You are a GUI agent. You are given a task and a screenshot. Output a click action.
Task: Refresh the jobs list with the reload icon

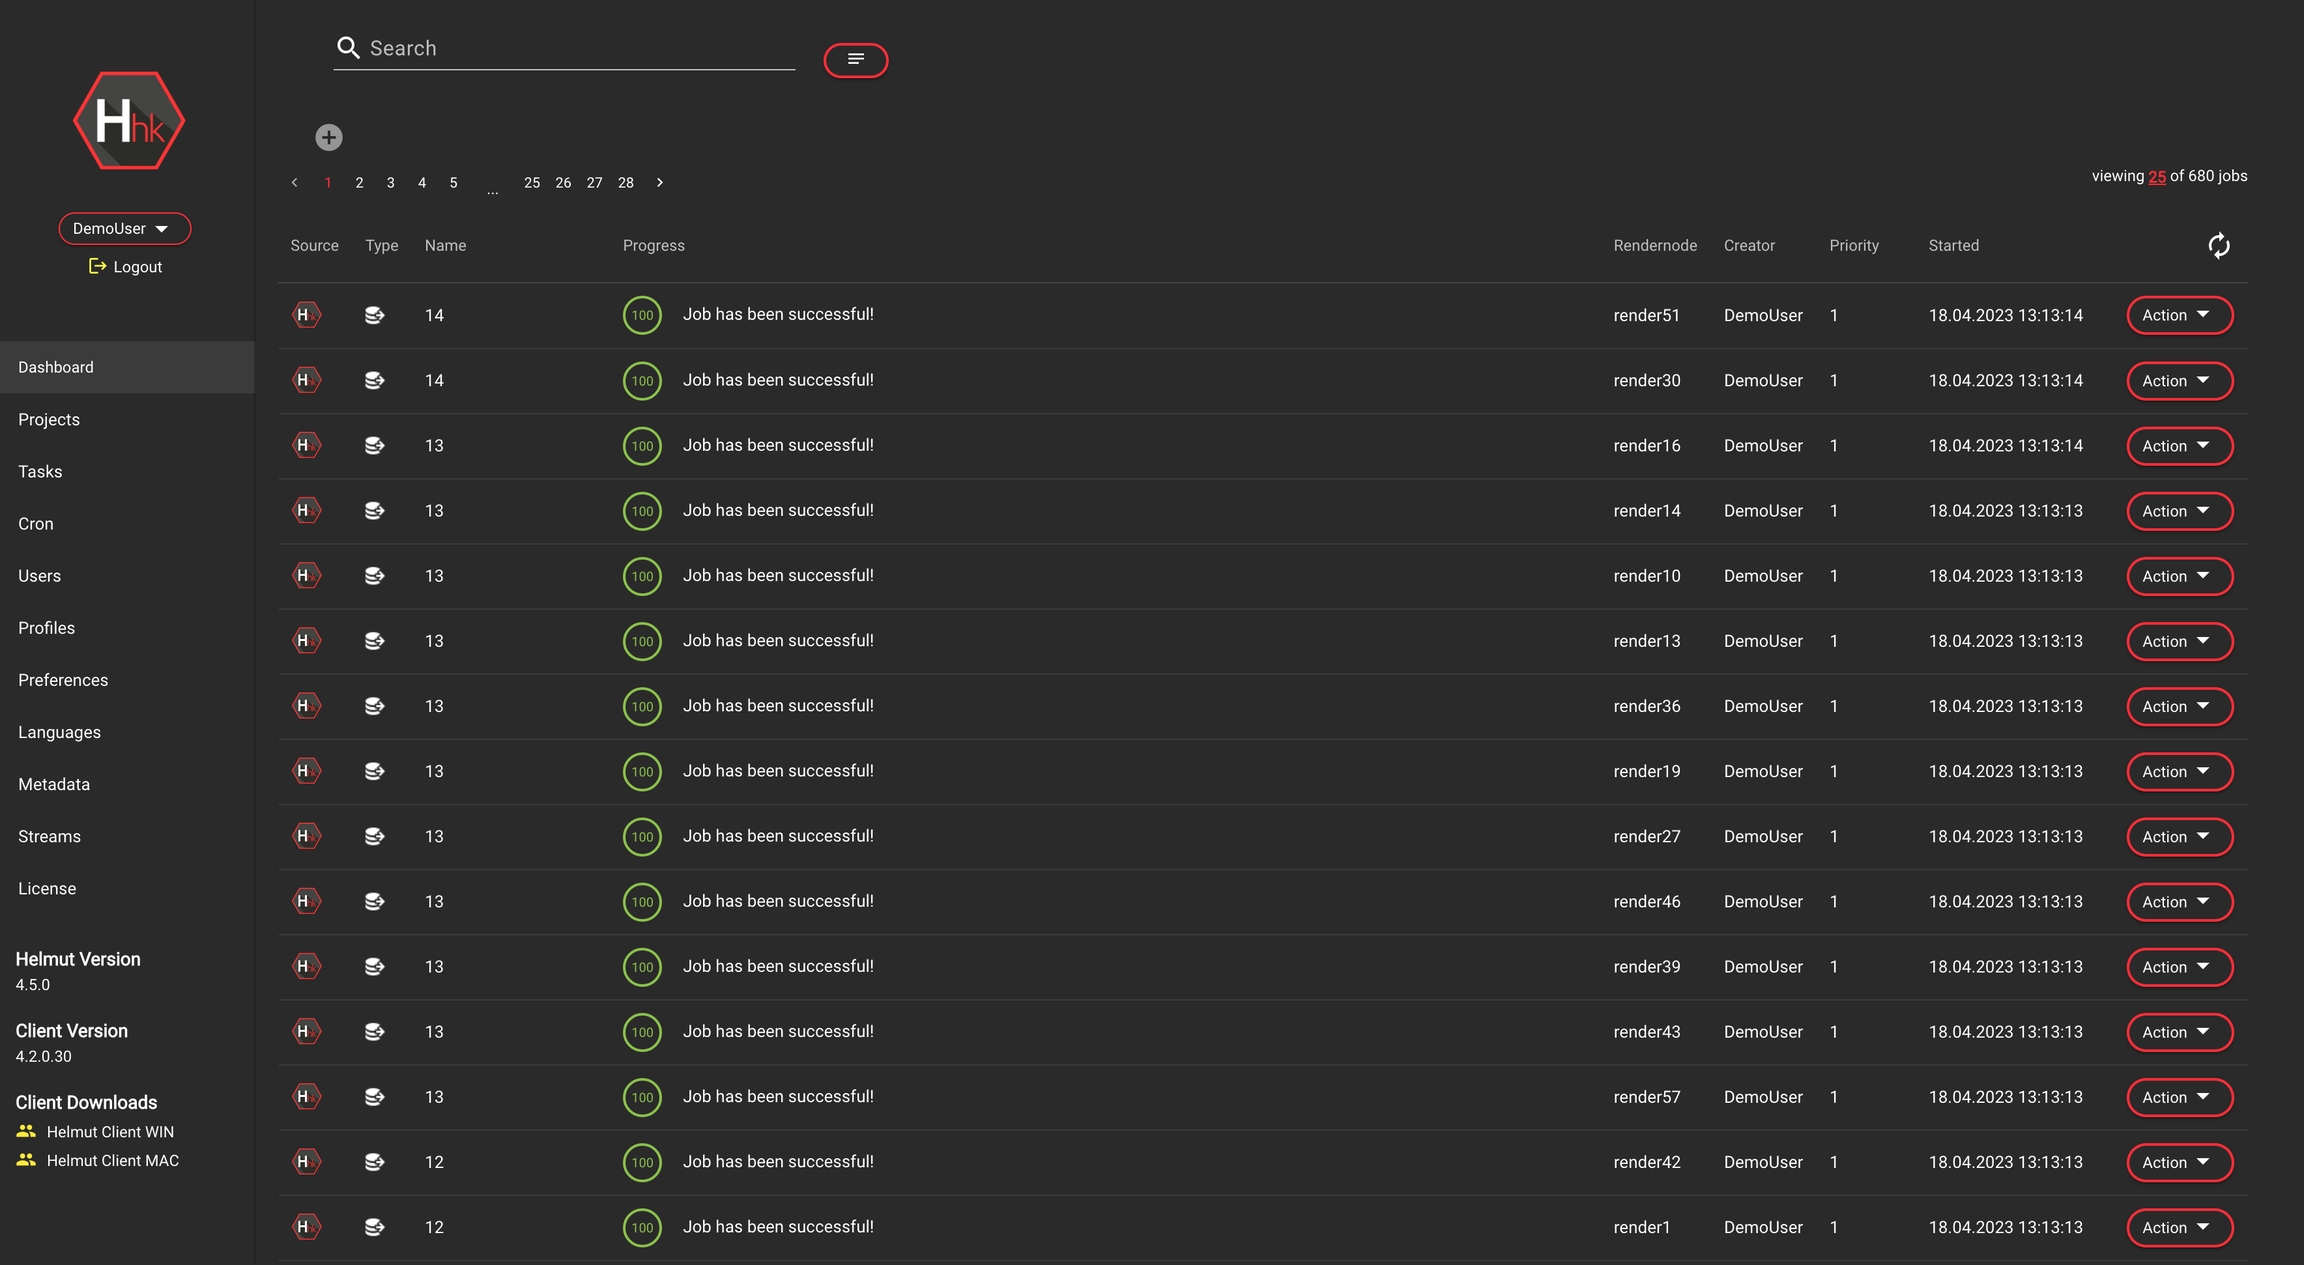(2218, 246)
